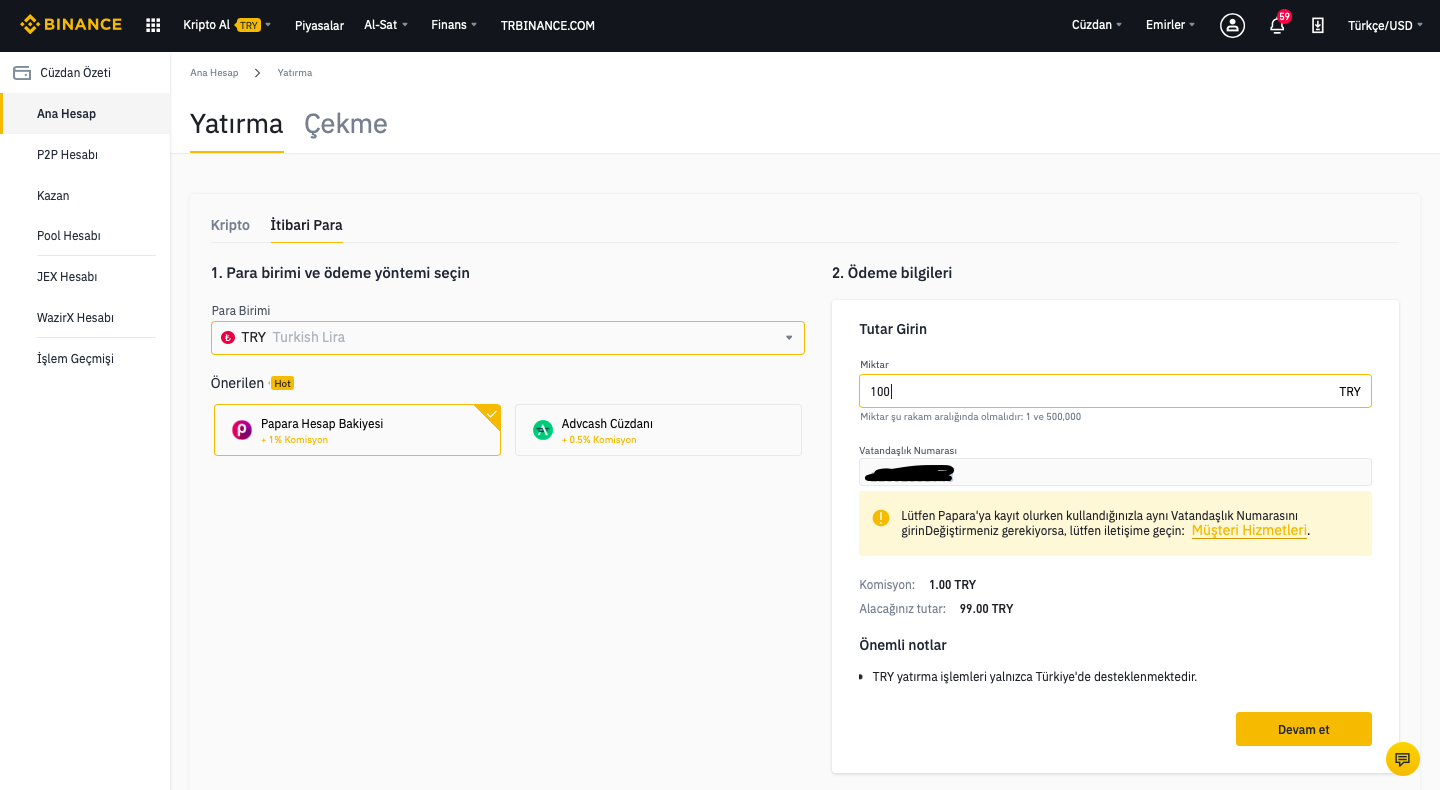Viewport: 1440px width, 790px height.
Task: Click the Advcash logo icon
Action: (543, 430)
